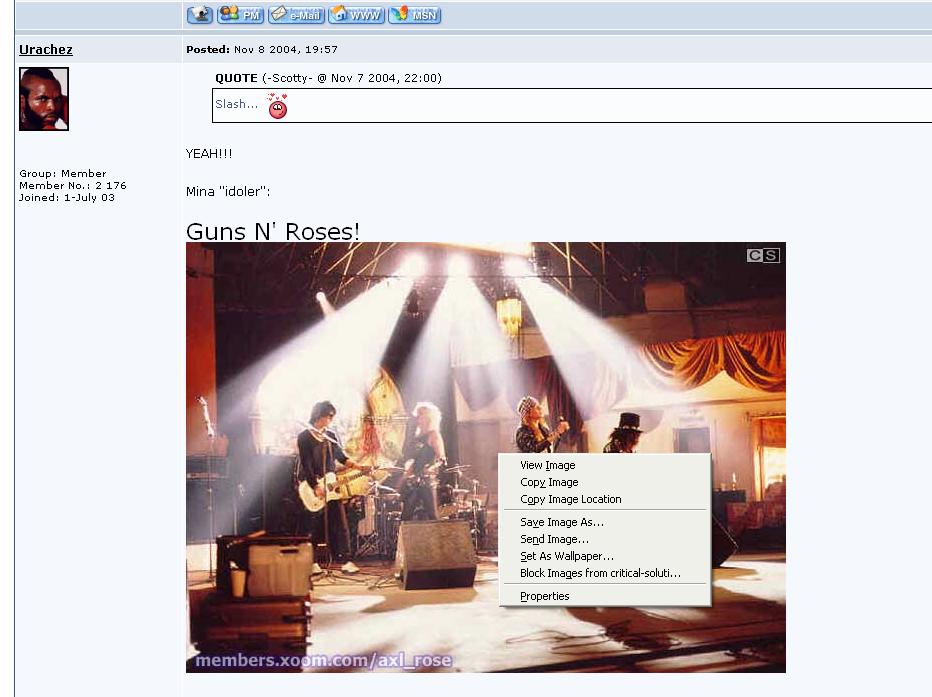The height and width of the screenshot is (697, 932).
Task: Open the Urachez username link
Action: click(x=46, y=49)
